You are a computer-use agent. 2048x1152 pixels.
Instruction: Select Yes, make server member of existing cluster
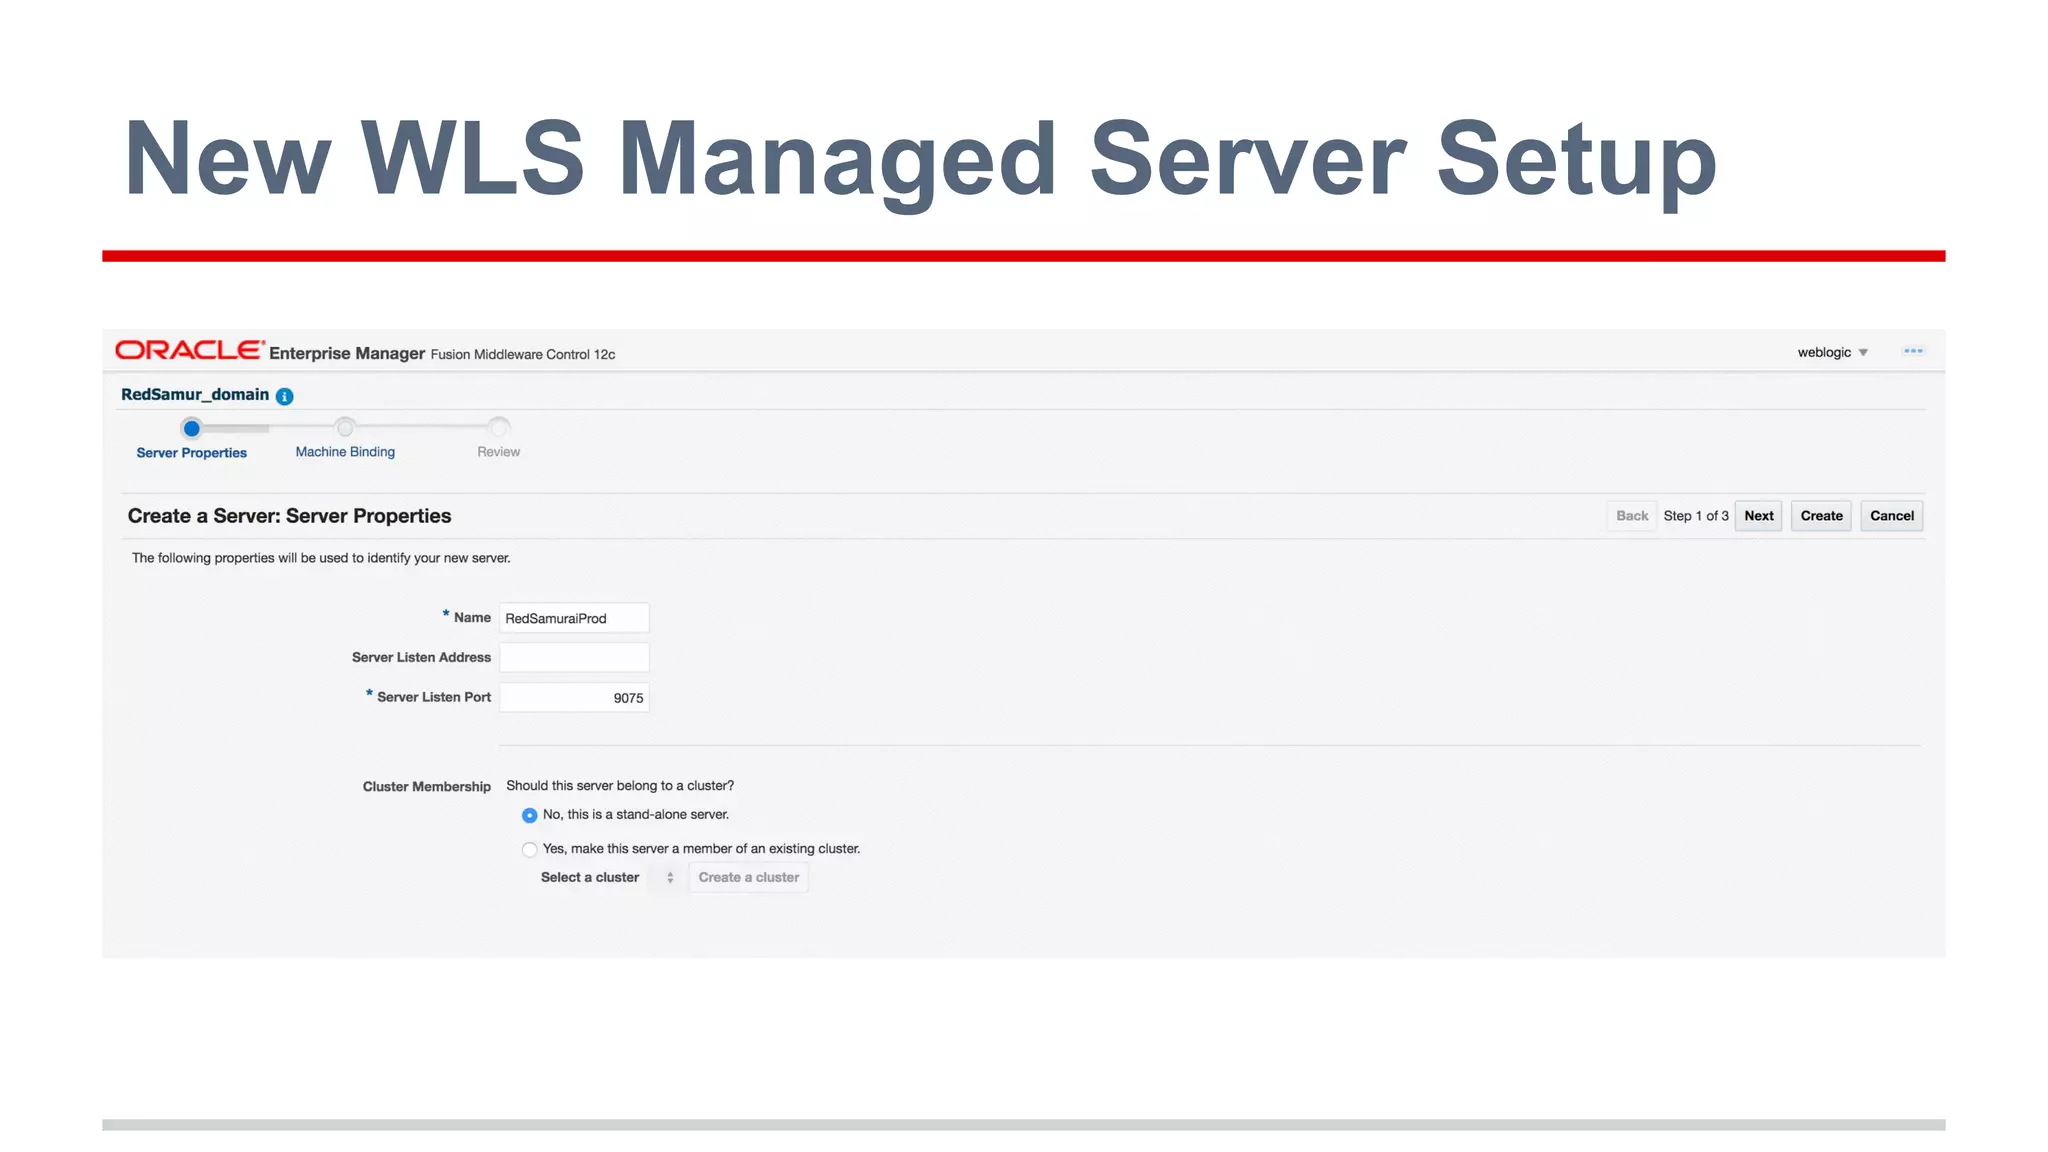click(x=529, y=850)
